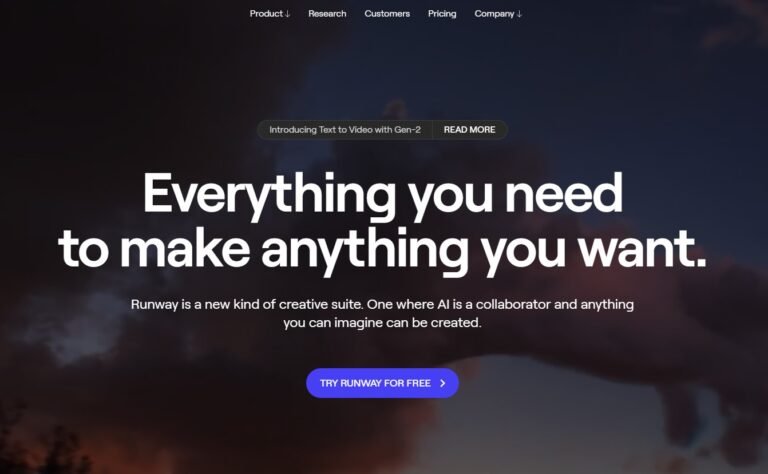Click the Gen-2 text in the banner

pyautogui.click(x=407, y=130)
